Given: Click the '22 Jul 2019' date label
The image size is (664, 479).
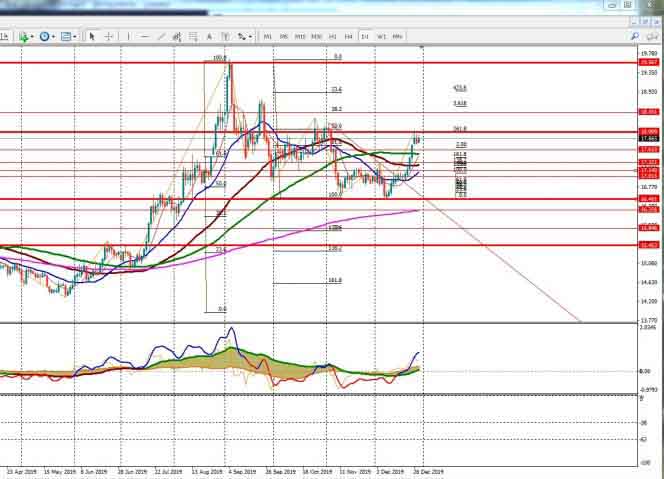Looking at the screenshot, I should tap(169, 471).
